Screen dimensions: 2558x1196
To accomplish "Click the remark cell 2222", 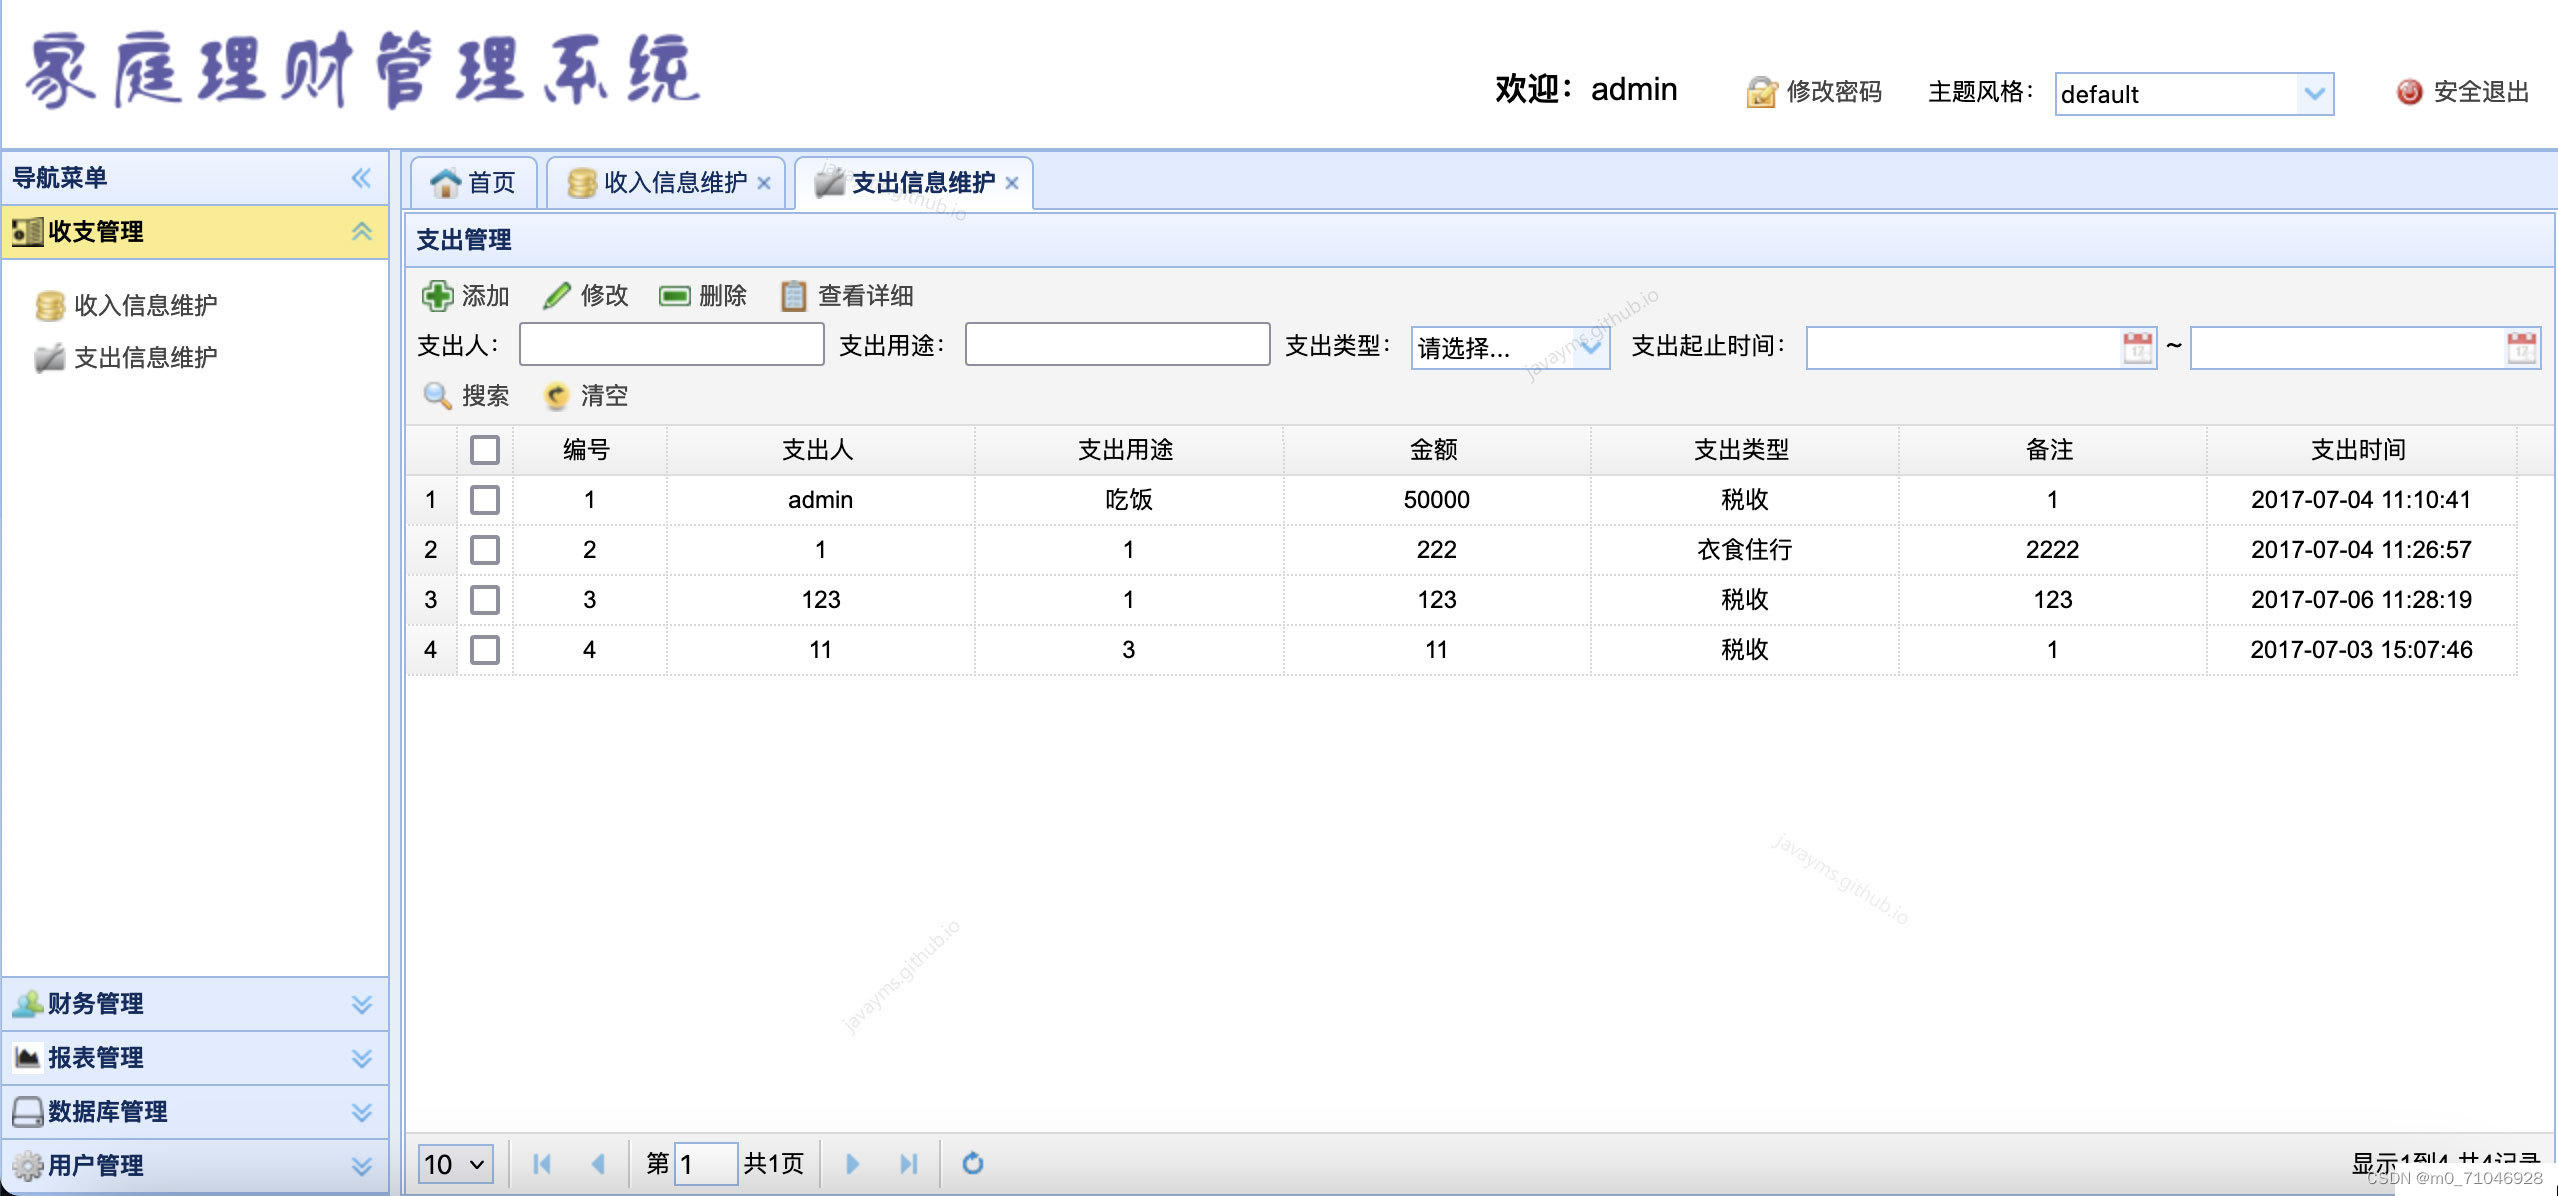I will pyautogui.click(x=2052, y=550).
